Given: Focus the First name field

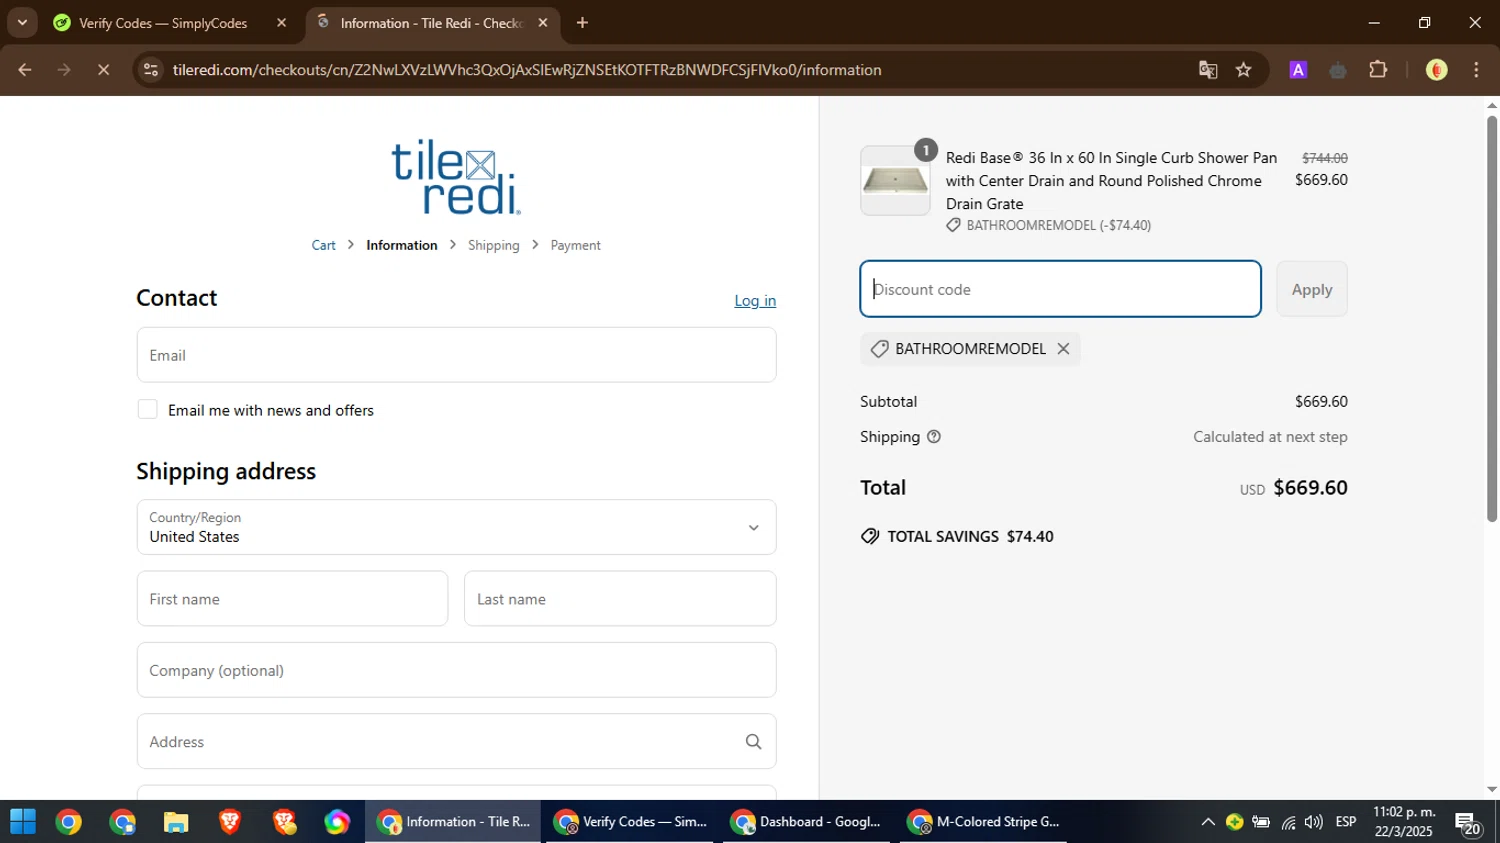Looking at the screenshot, I should 292,599.
